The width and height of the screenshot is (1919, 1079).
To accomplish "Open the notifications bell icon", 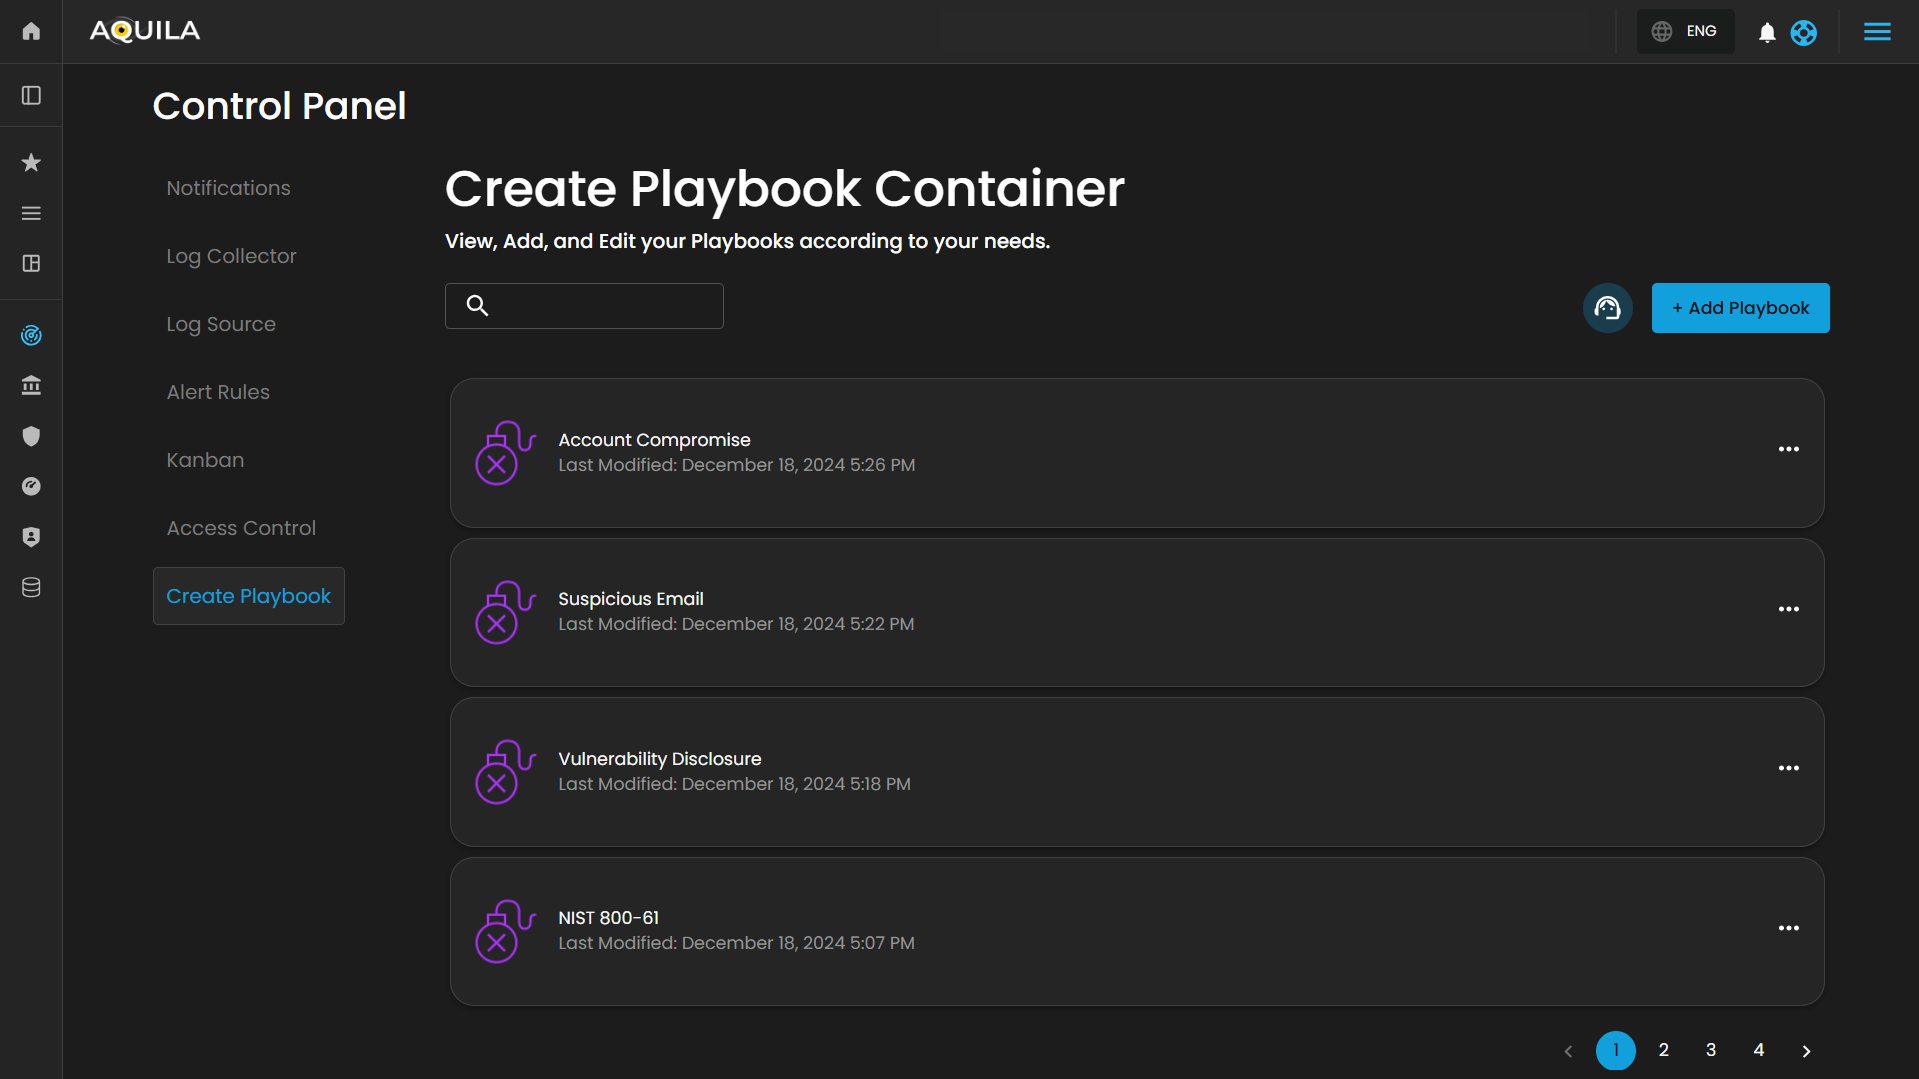I will [x=1767, y=33].
